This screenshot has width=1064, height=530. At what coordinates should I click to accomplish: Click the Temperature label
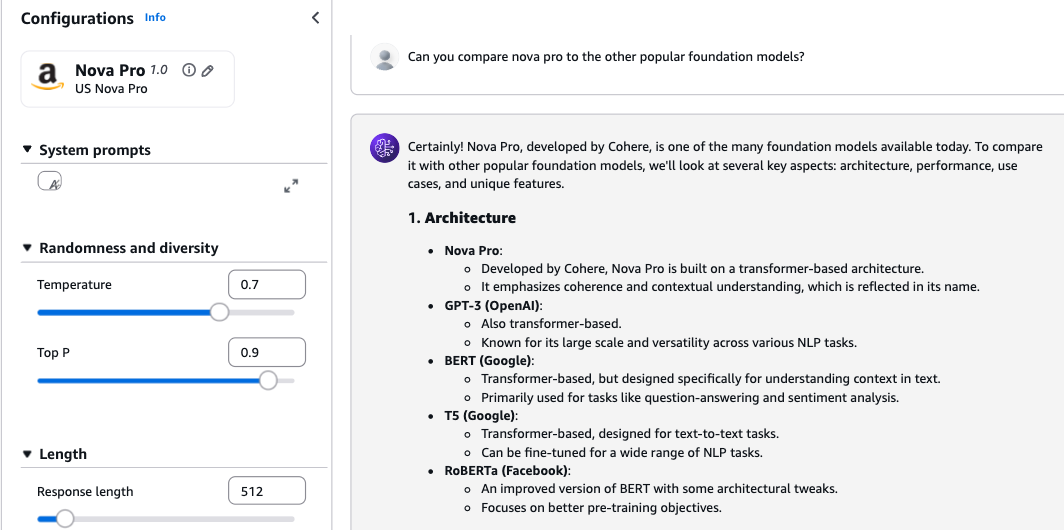tap(74, 284)
